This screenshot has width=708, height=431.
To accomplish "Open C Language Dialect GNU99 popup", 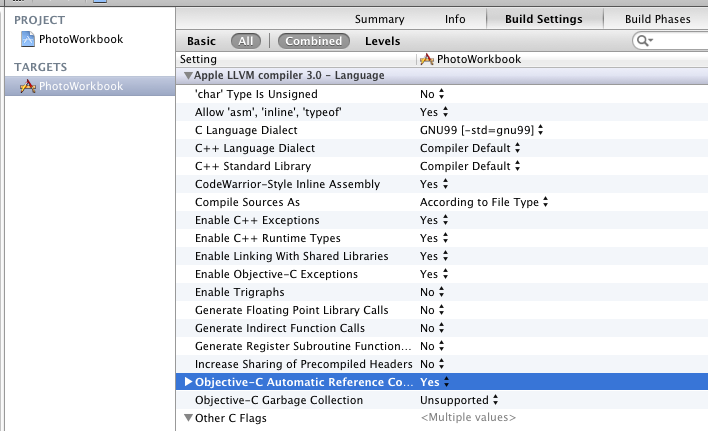I will click(481, 130).
